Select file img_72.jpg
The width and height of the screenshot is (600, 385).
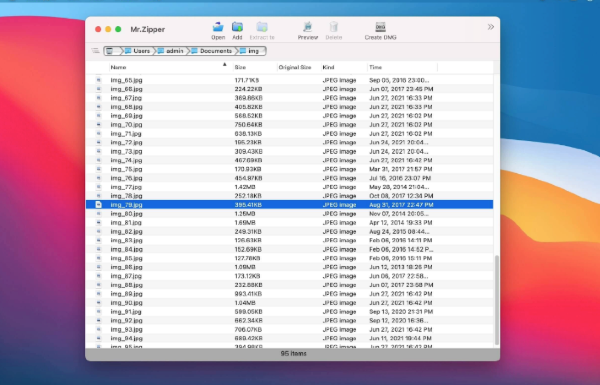point(289,142)
